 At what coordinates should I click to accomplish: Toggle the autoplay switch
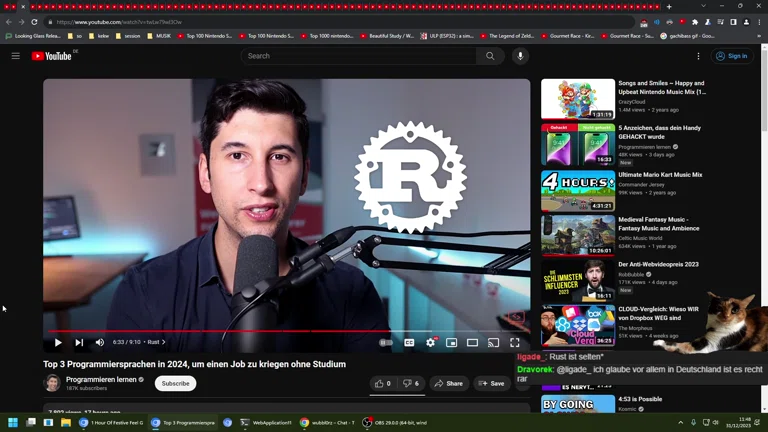coord(386,342)
